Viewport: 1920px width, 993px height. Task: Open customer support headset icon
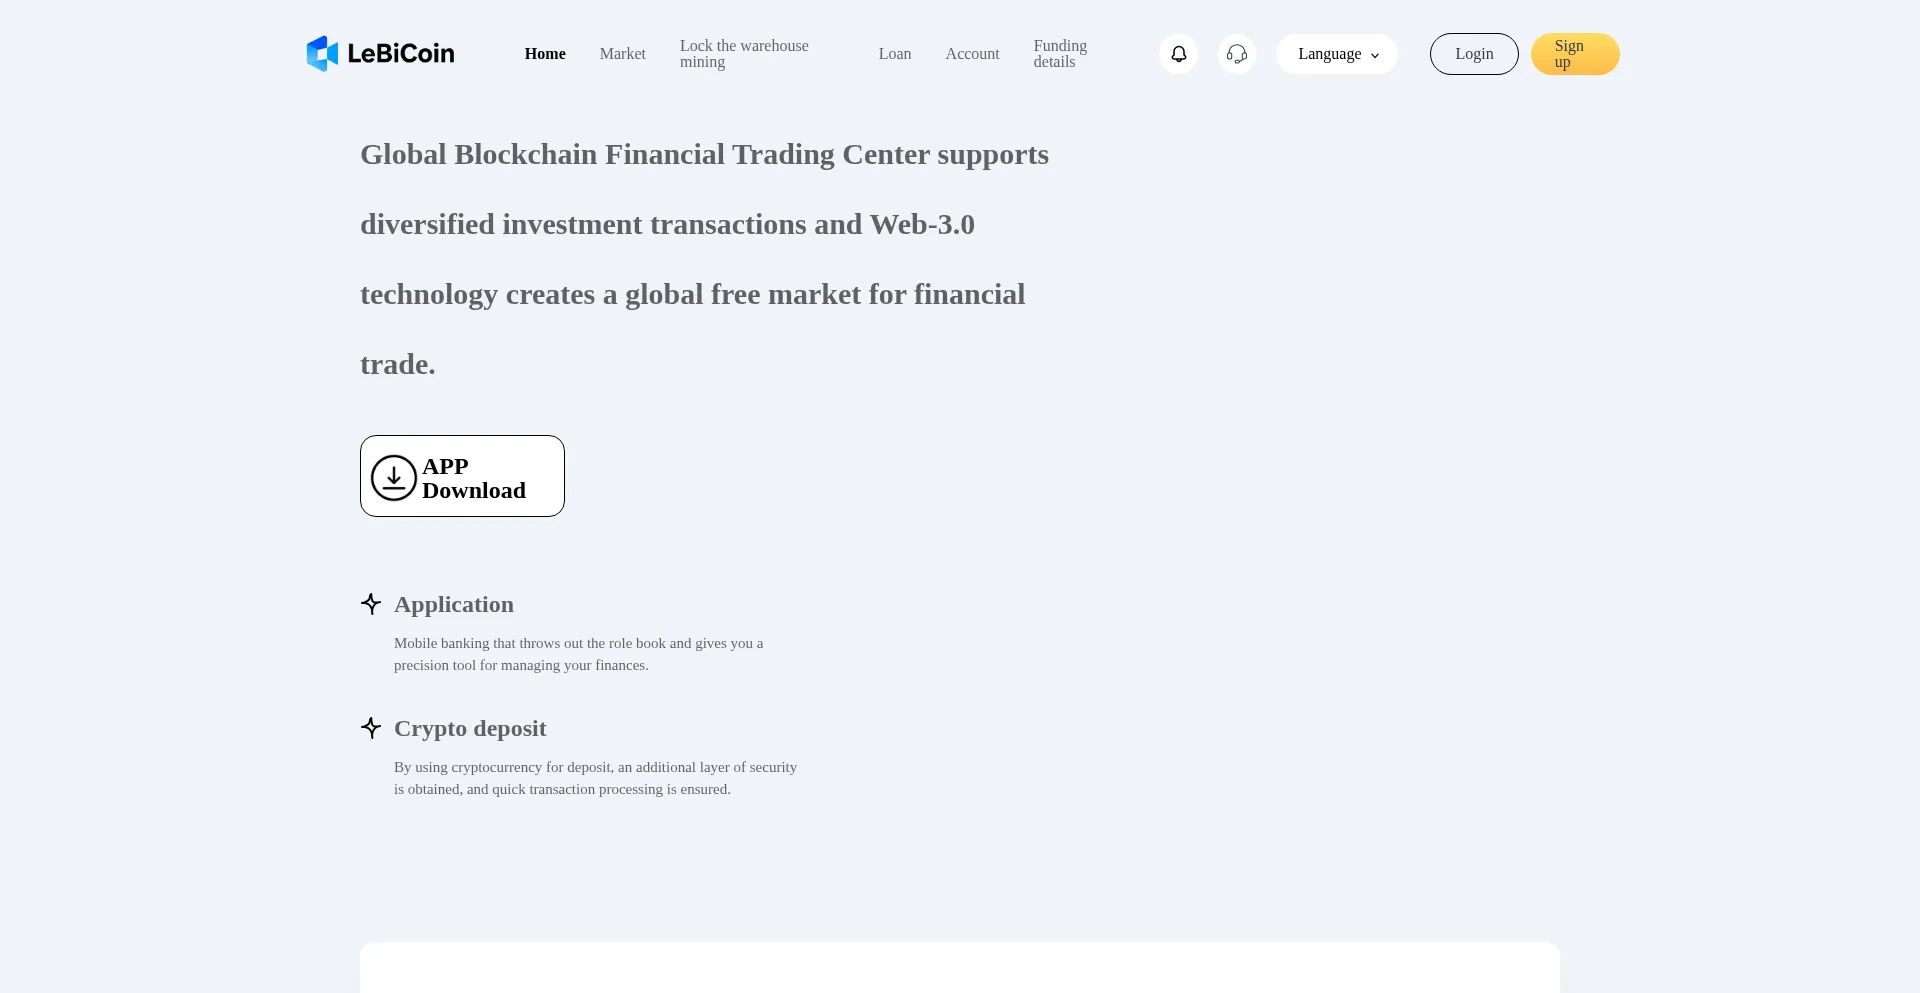(1236, 54)
